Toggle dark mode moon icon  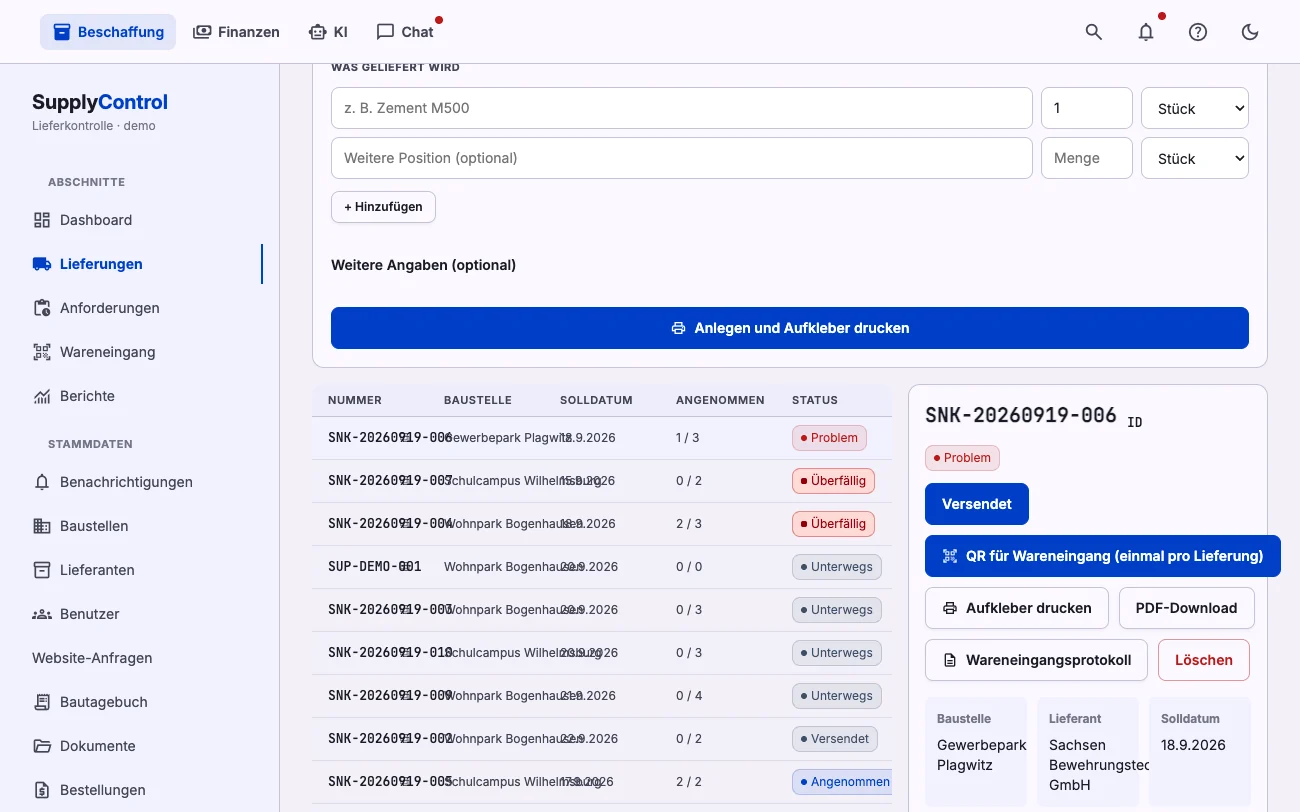1250,32
